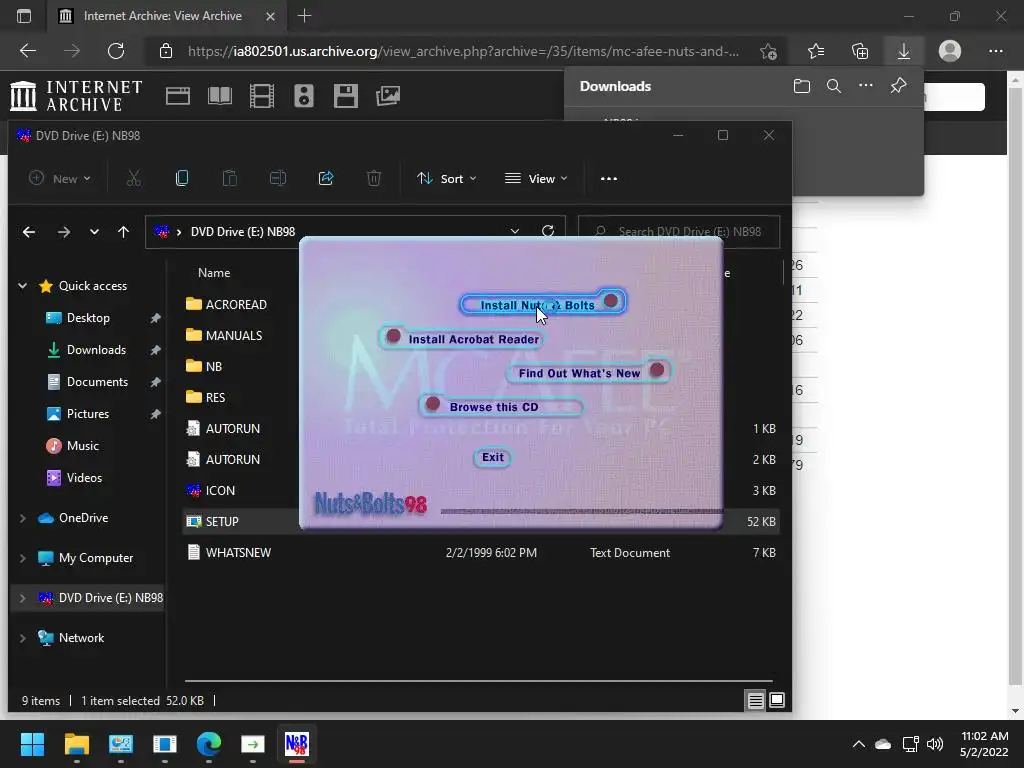Open Internet Archive web section icon
The height and width of the screenshot is (768, 1024).
tap(178, 96)
